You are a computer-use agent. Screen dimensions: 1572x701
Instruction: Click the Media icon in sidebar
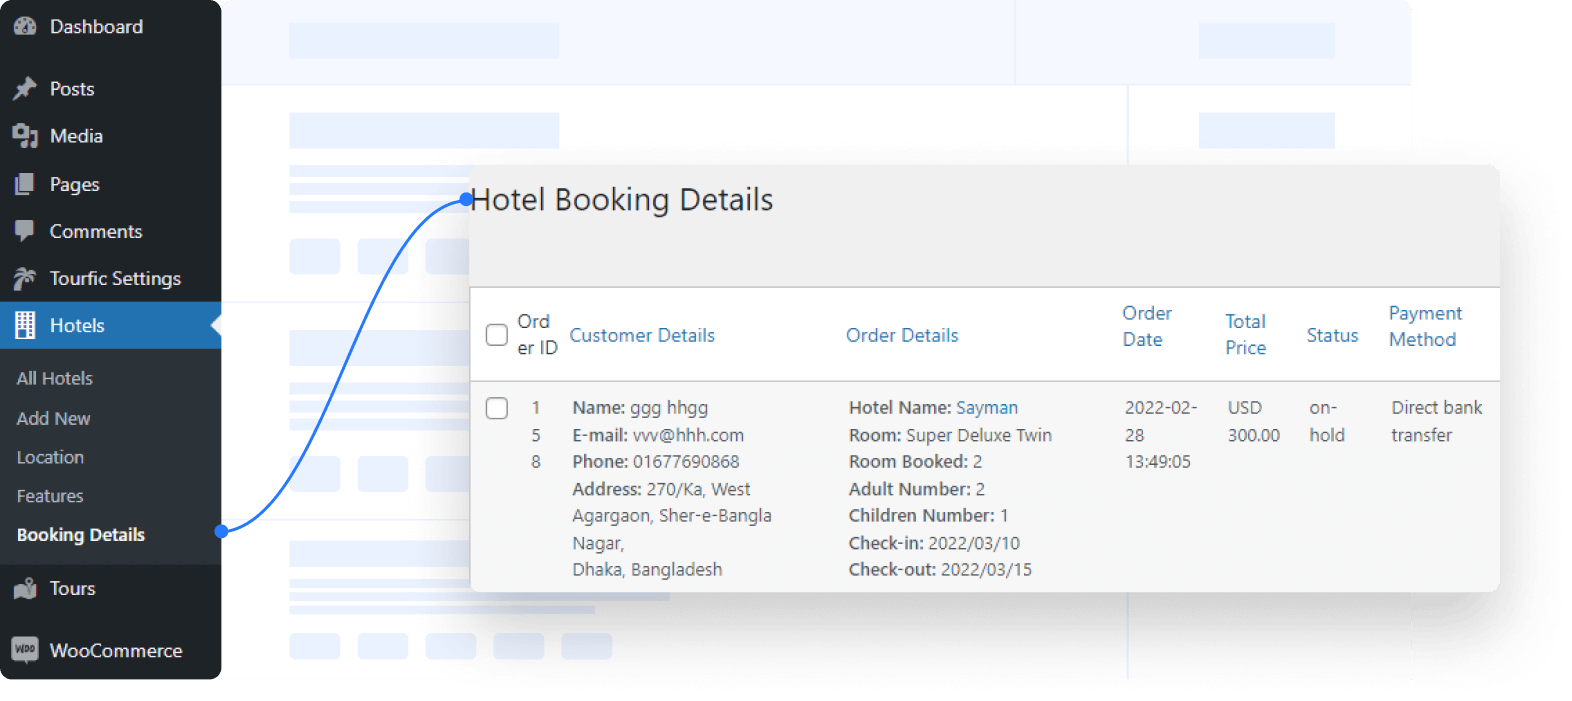coord(25,136)
